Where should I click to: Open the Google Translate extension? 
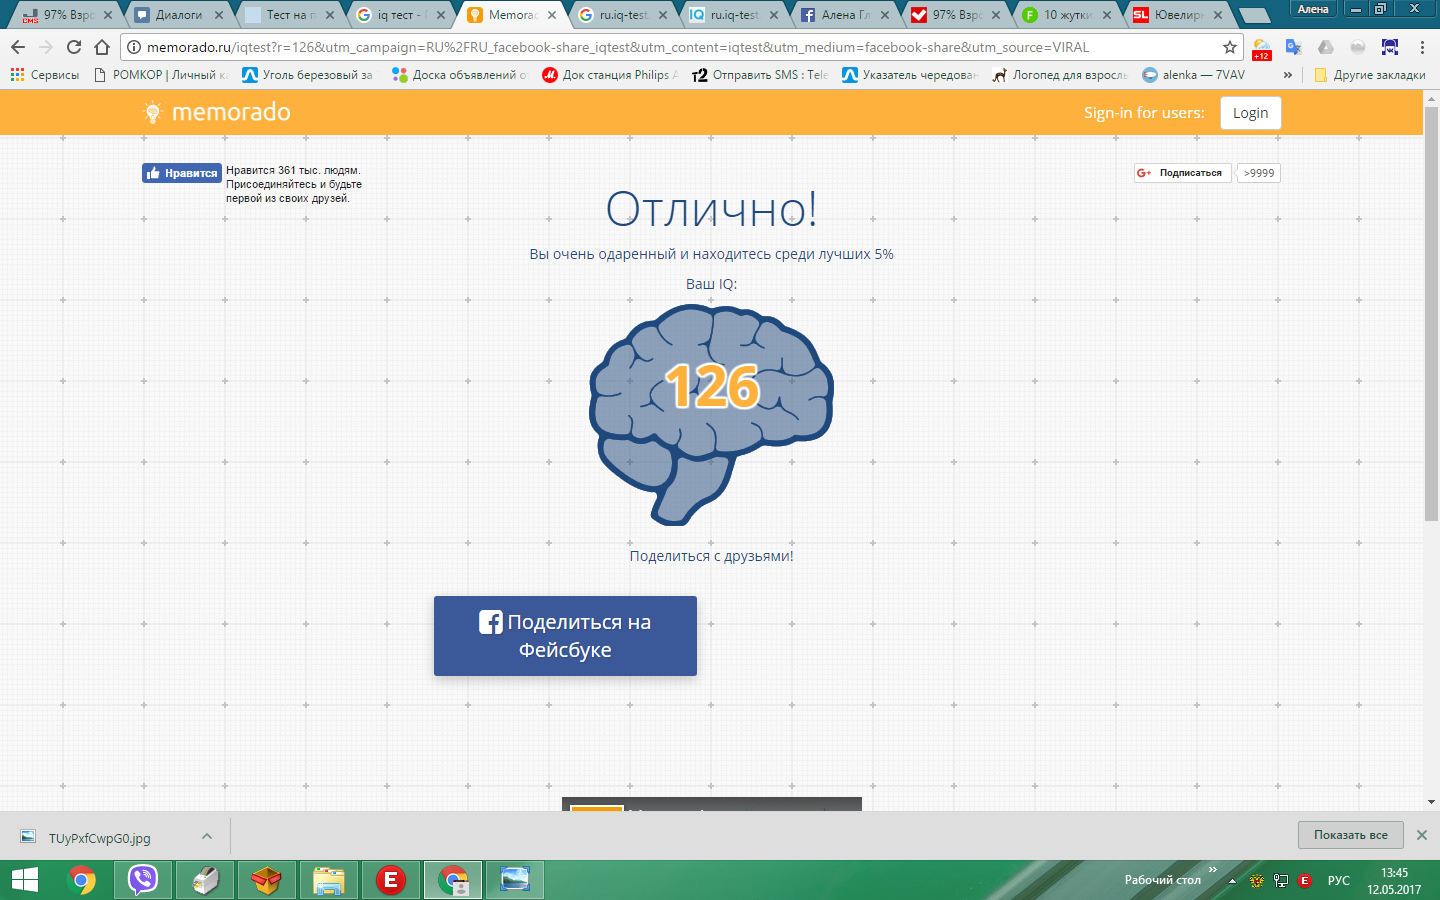tap(1294, 47)
